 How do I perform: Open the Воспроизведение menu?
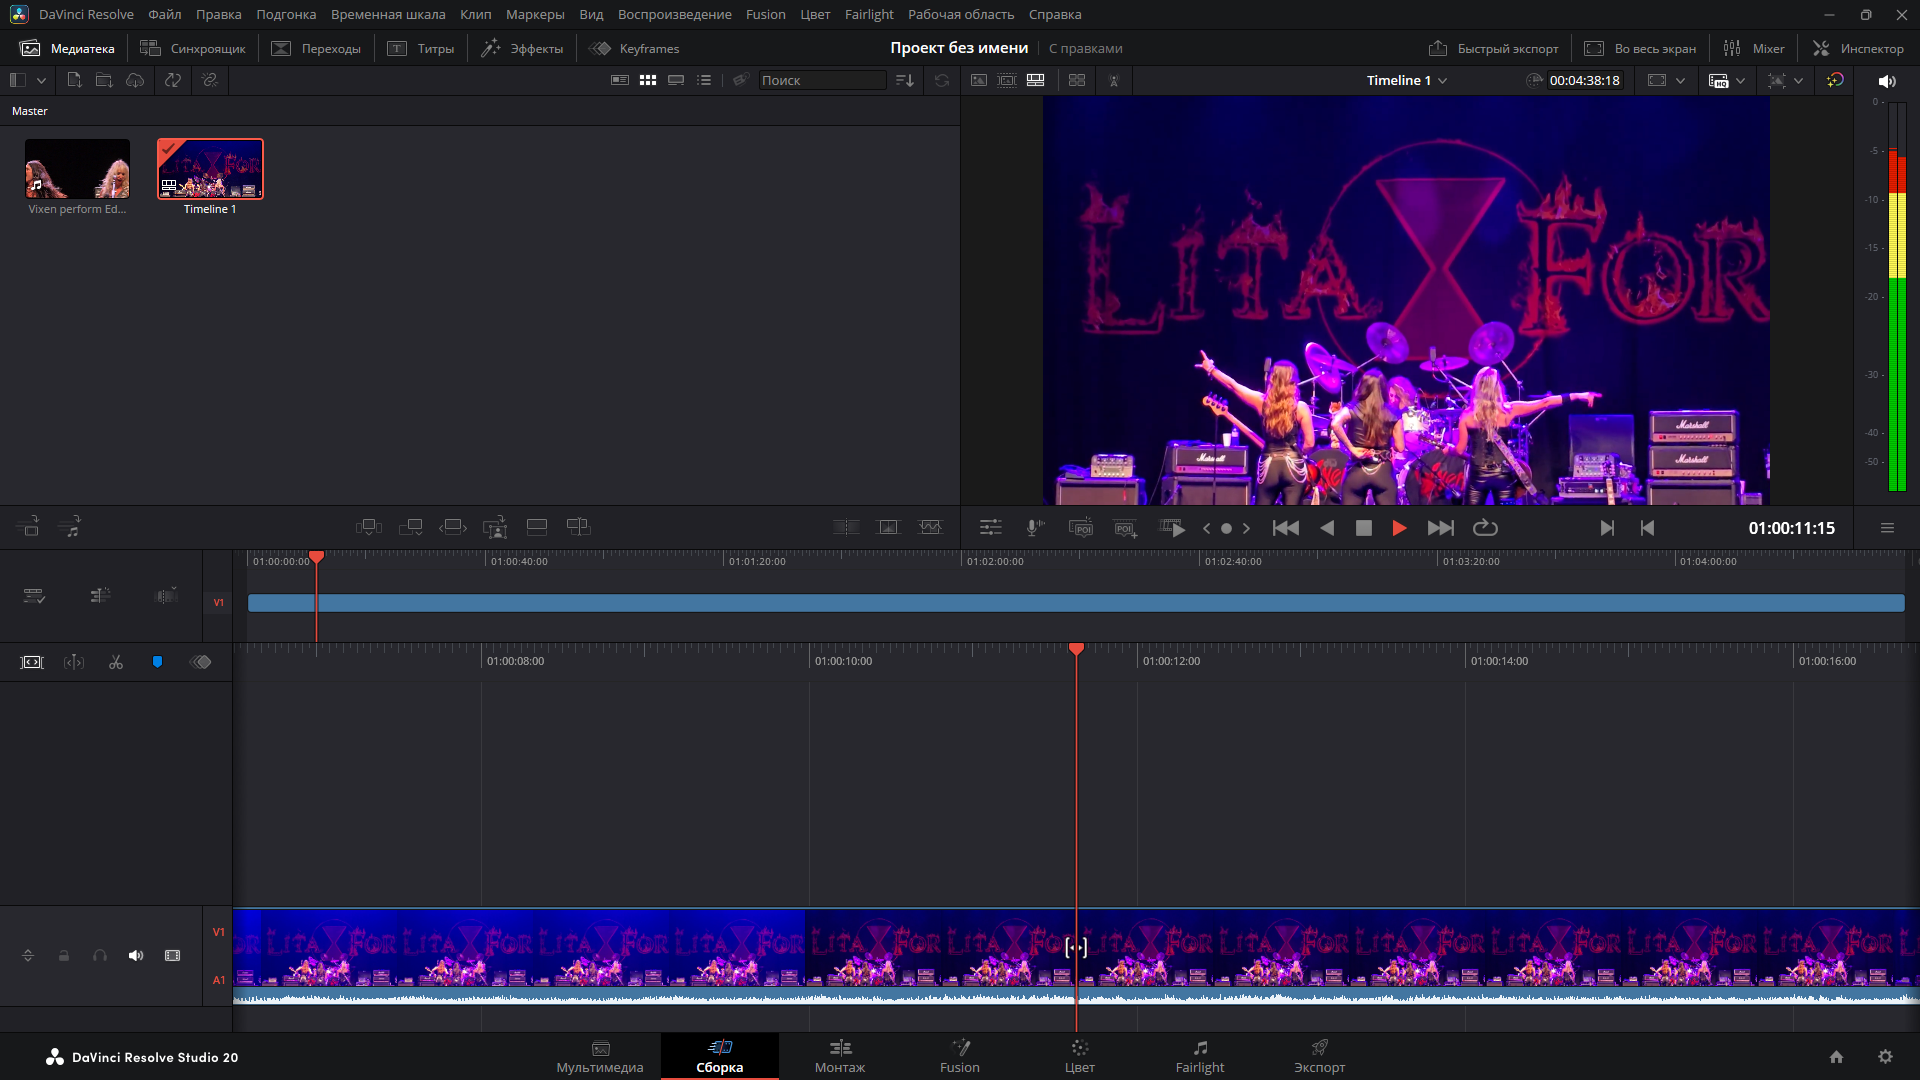(x=674, y=14)
